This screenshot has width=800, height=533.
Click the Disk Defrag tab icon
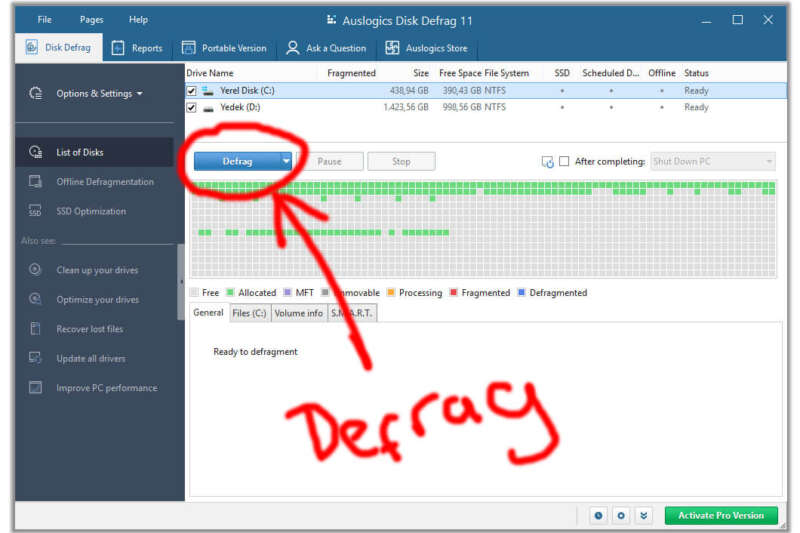point(32,47)
